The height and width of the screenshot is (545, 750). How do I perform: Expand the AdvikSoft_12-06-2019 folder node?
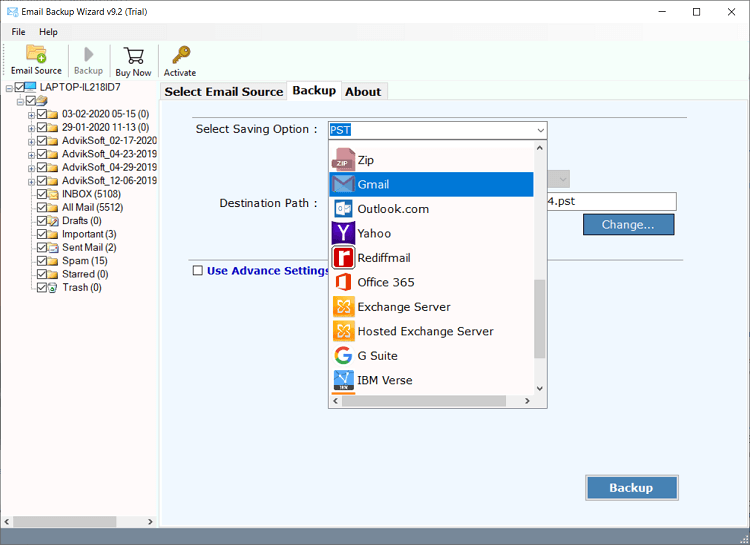click(x=31, y=182)
